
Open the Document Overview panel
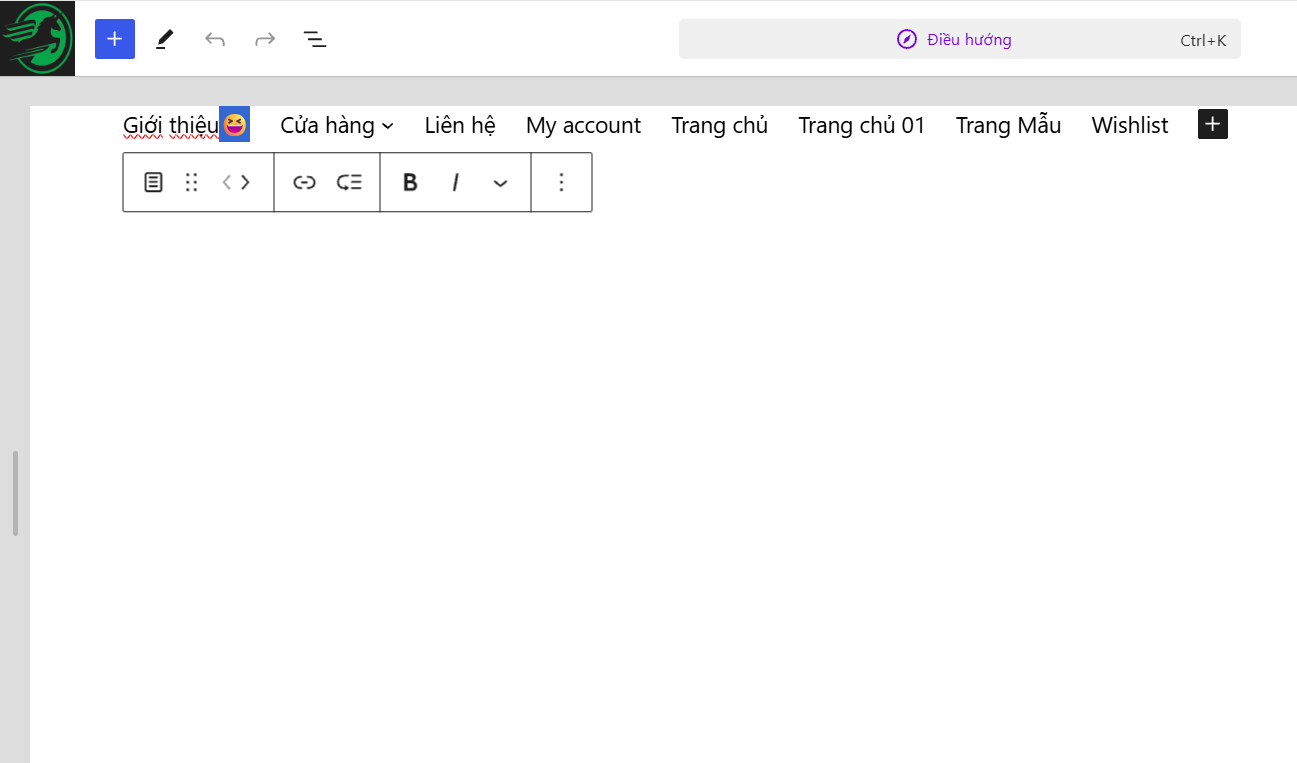click(314, 38)
